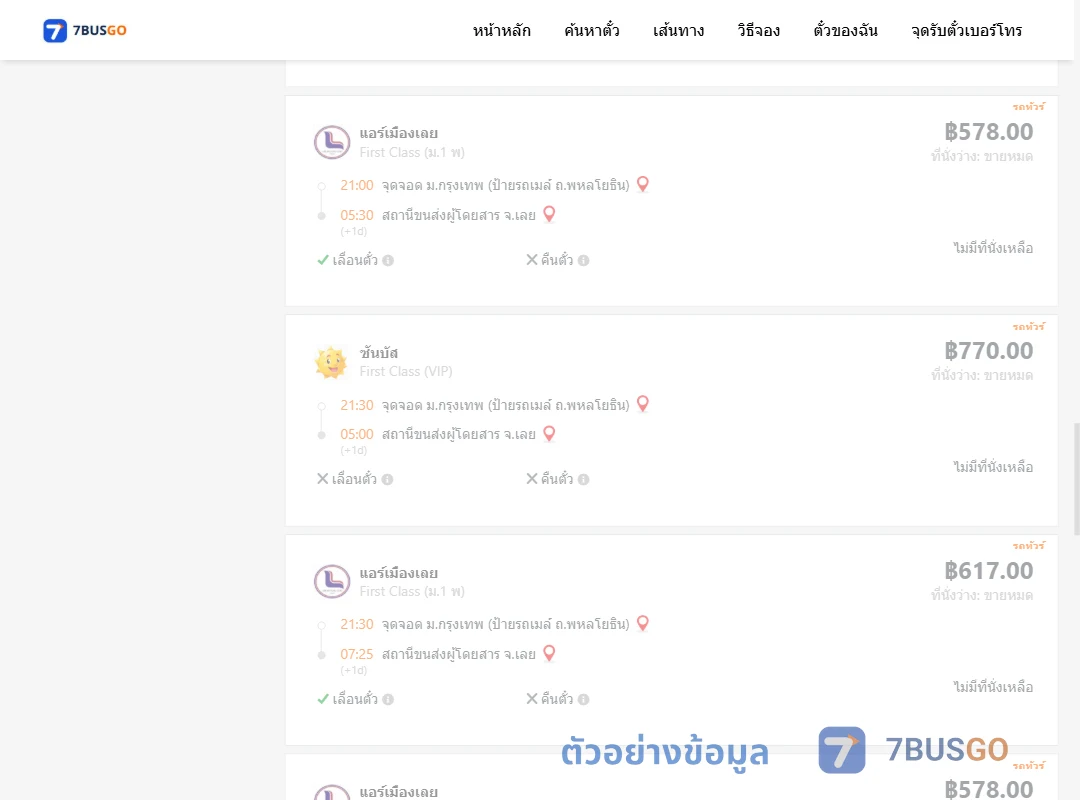Open the ค้นหาตั๋ว menu item

click(592, 30)
